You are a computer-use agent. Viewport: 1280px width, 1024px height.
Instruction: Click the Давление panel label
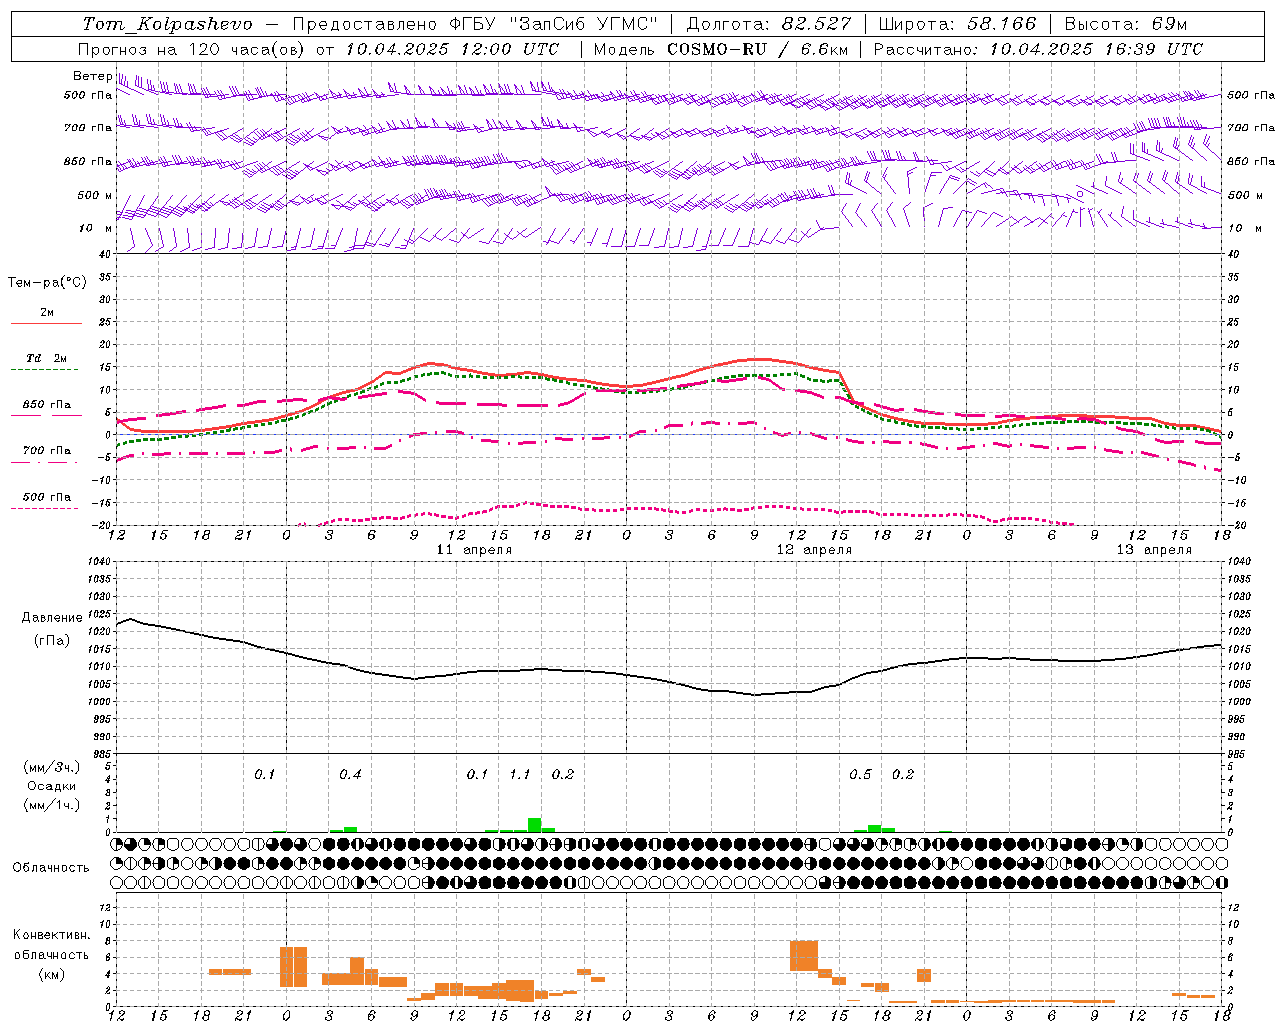(x=52, y=618)
